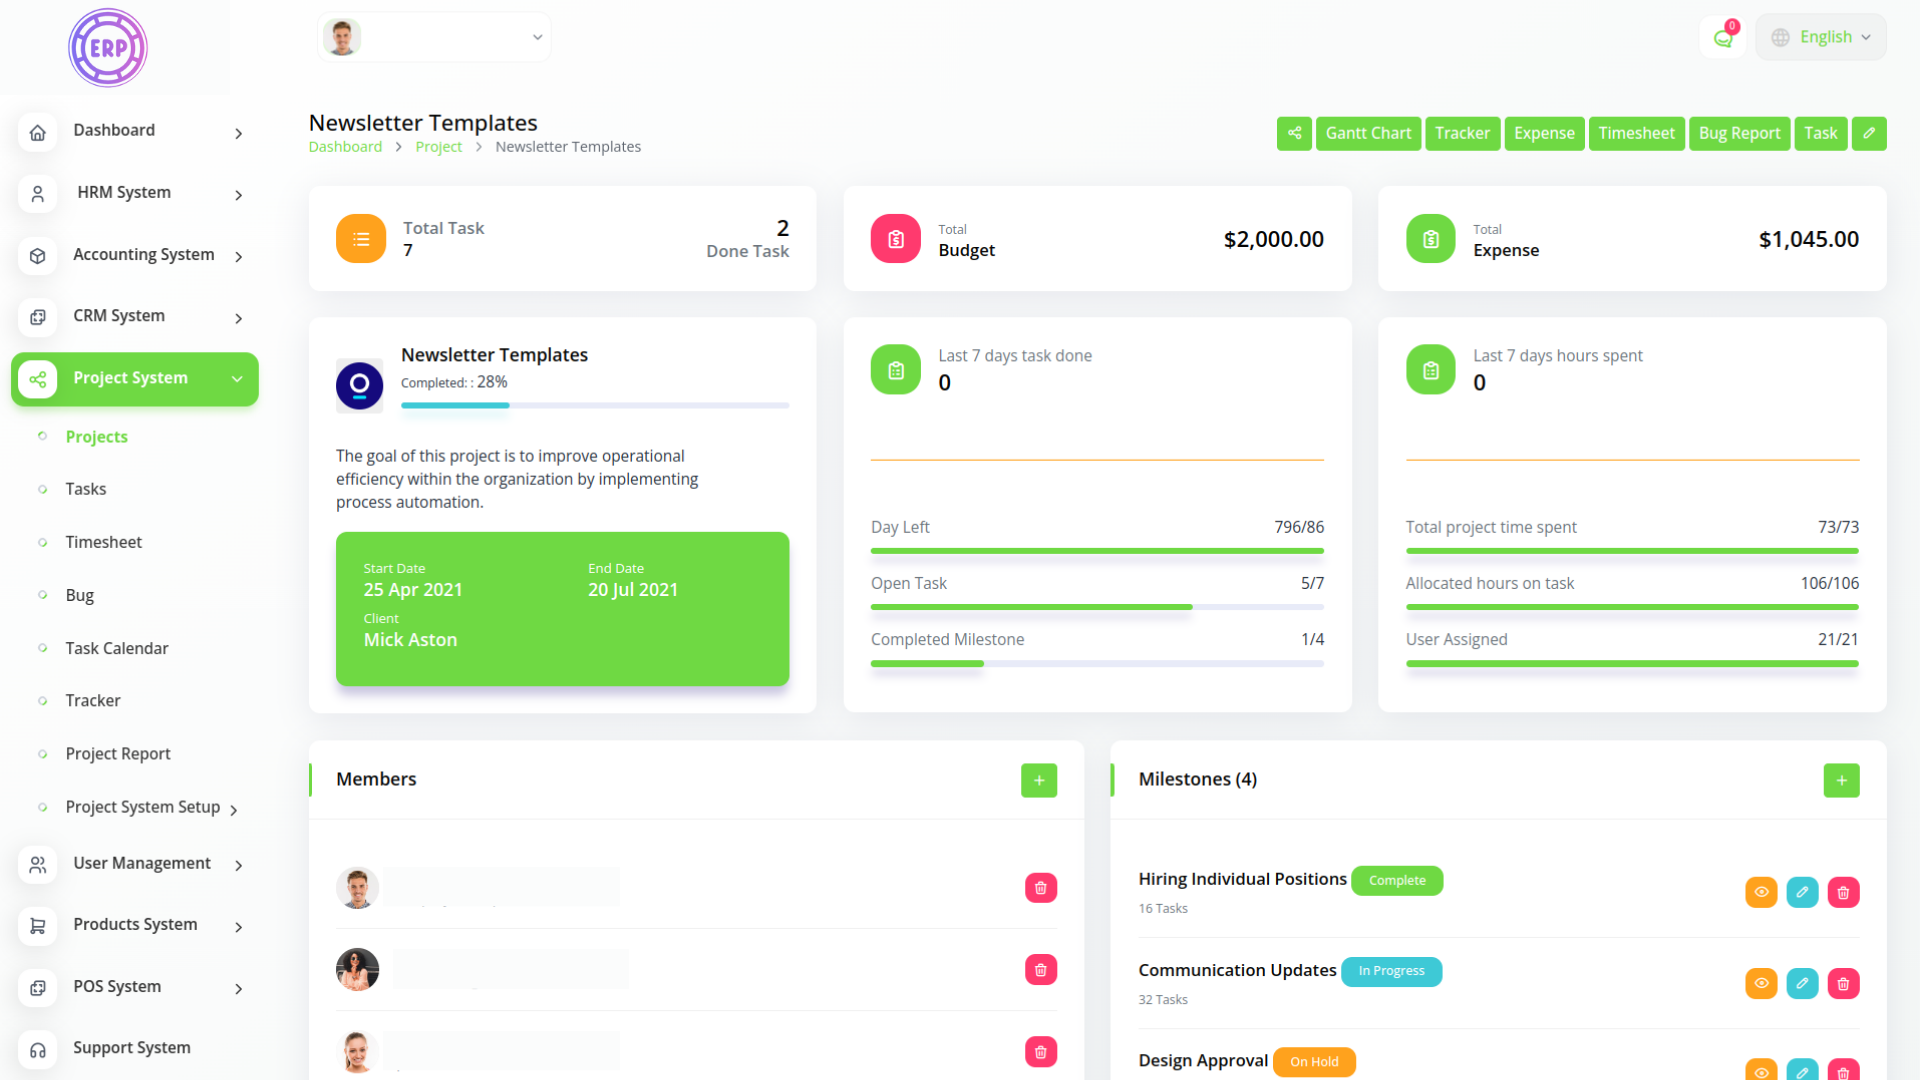Open the user profile dropdown
Image resolution: width=1920 pixels, height=1080 pixels.
(x=434, y=37)
